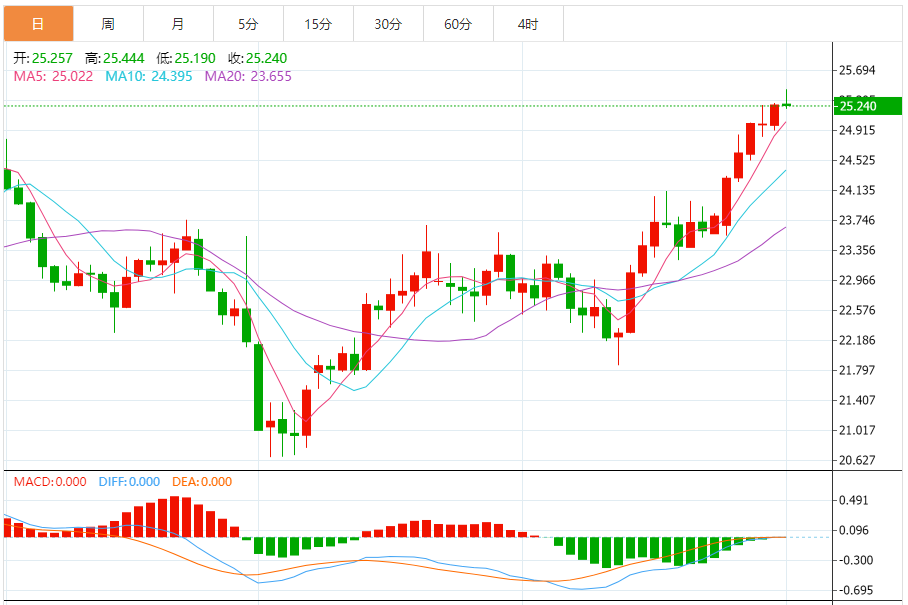Click the -0.695 MACD axis label

point(856,591)
